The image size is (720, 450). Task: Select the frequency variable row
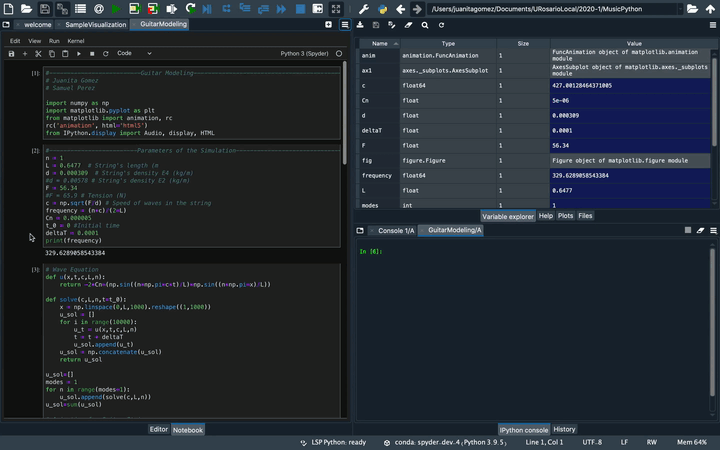[x=380, y=175]
